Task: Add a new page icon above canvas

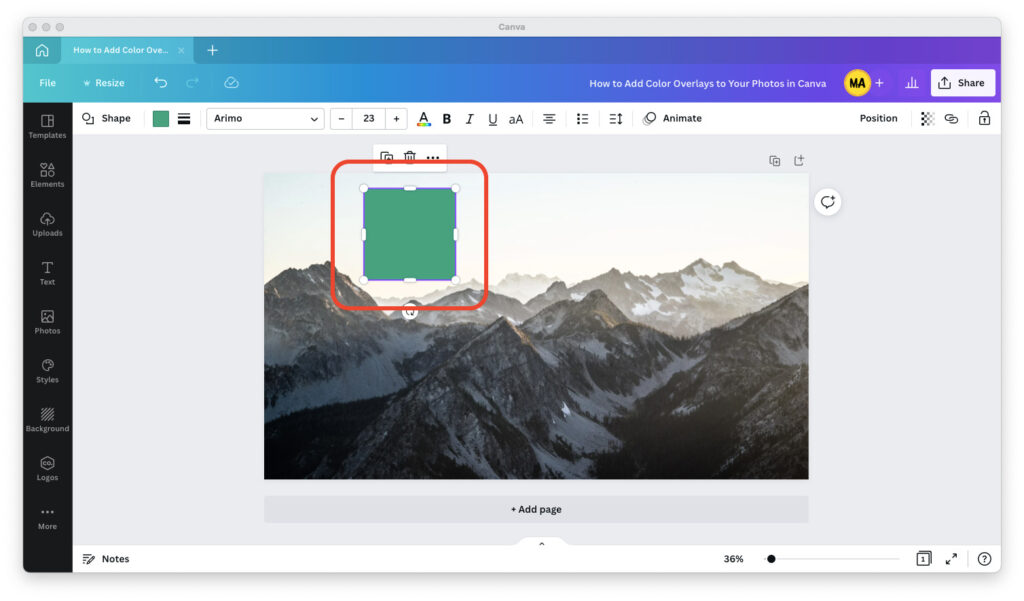Action: [x=799, y=161]
